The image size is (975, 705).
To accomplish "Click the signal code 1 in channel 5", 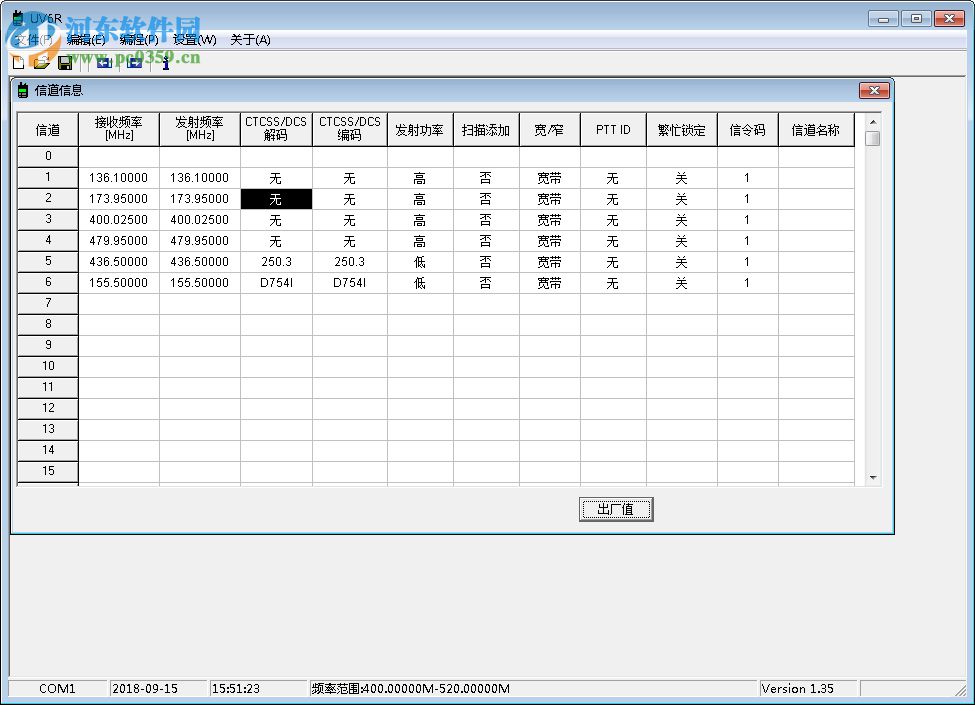I will (x=747, y=262).
